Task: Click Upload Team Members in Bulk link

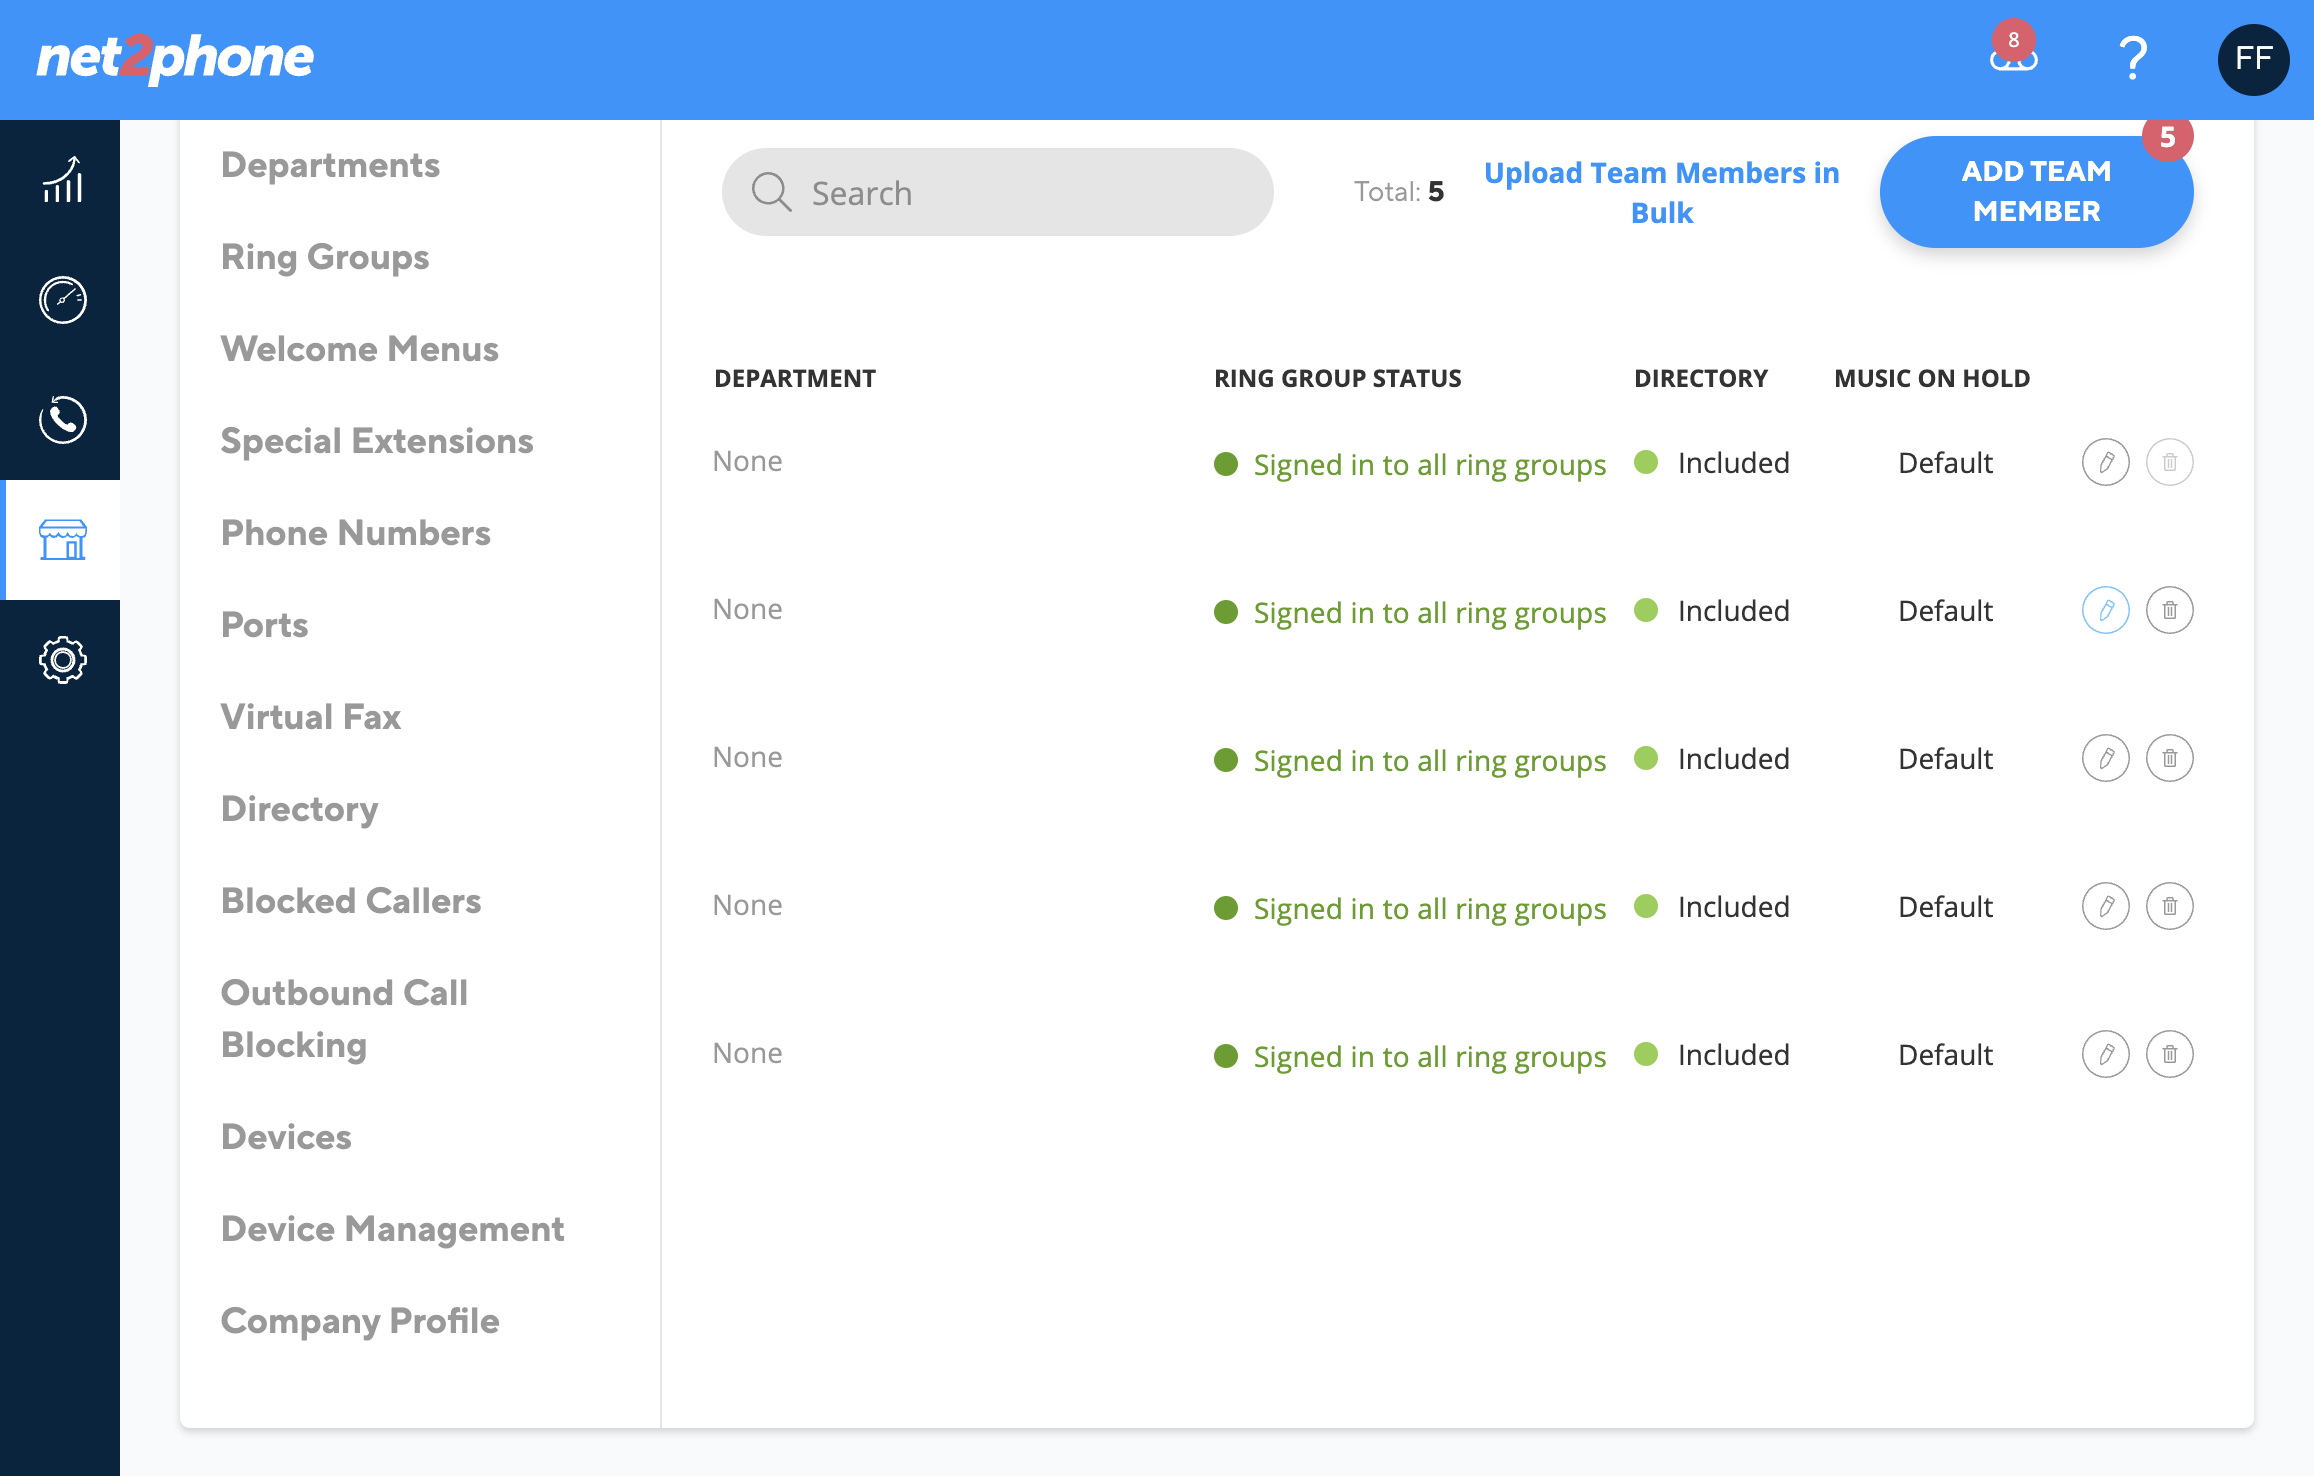Action: point(1662,192)
